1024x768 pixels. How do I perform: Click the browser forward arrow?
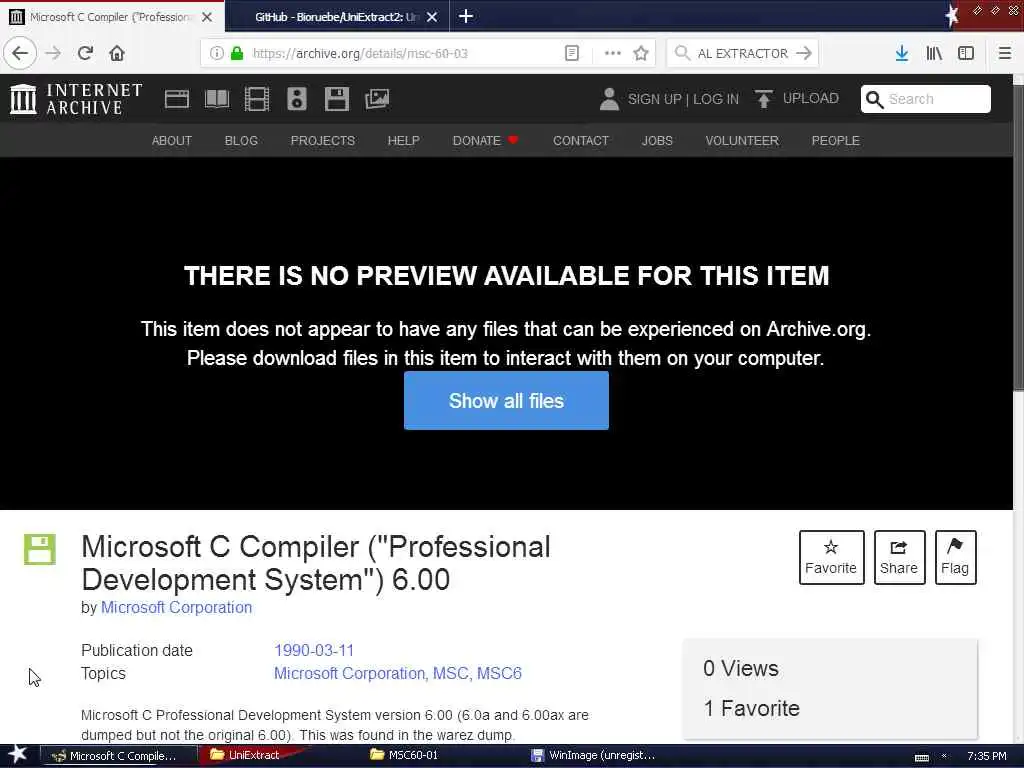point(53,53)
